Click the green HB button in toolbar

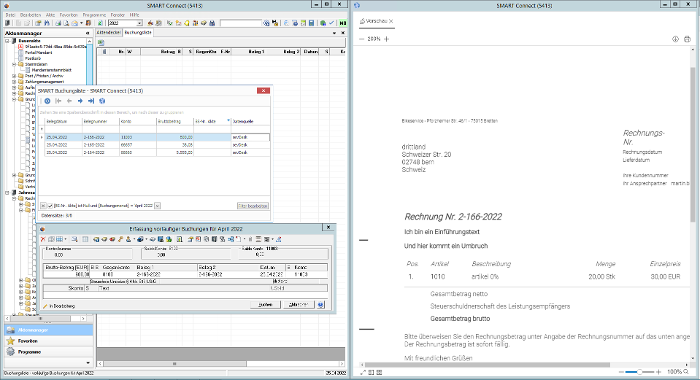tap(342, 23)
